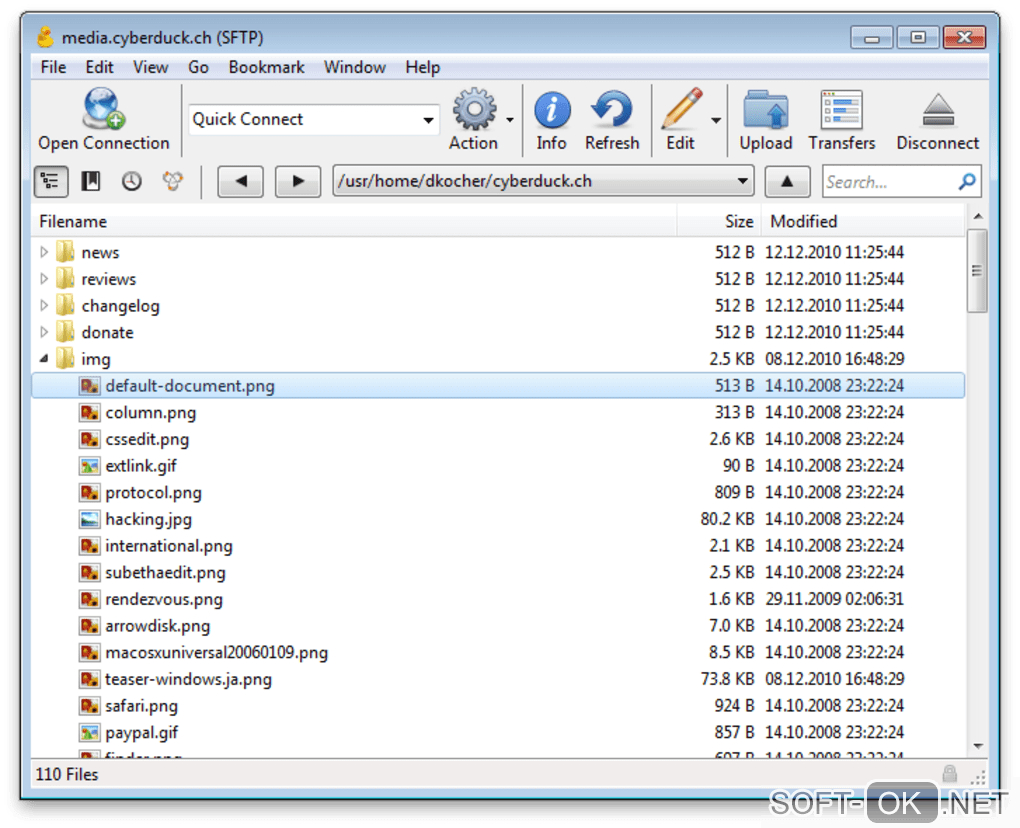Open the Edit menu

click(100, 67)
